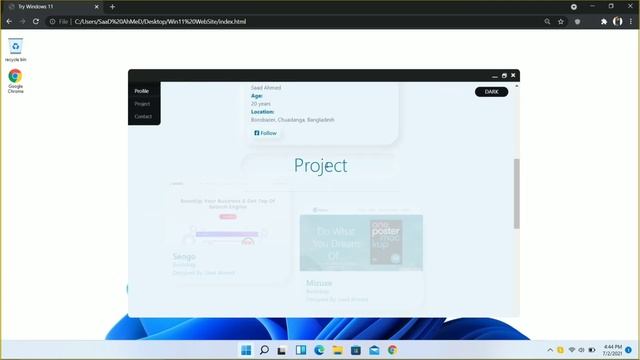The width and height of the screenshot is (640, 360).
Task: Select Contact in the side menu
Action: point(143,116)
